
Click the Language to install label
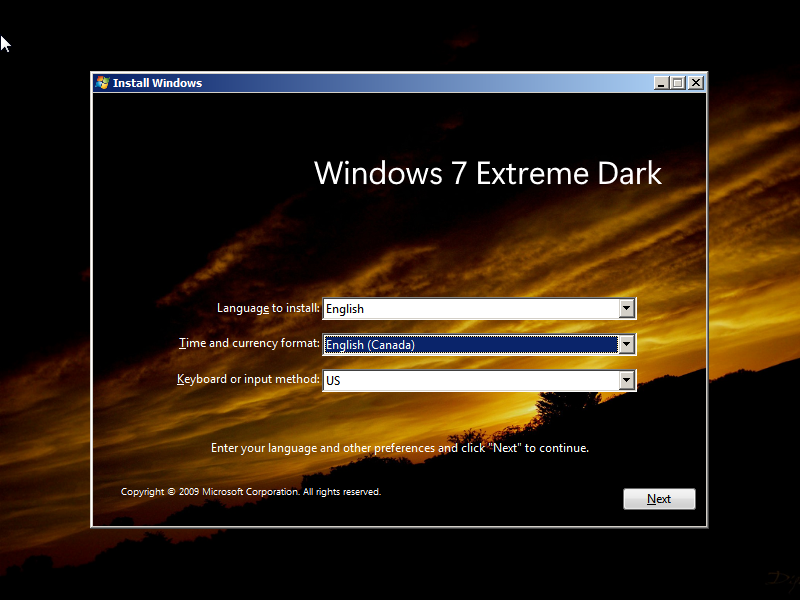click(x=268, y=308)
